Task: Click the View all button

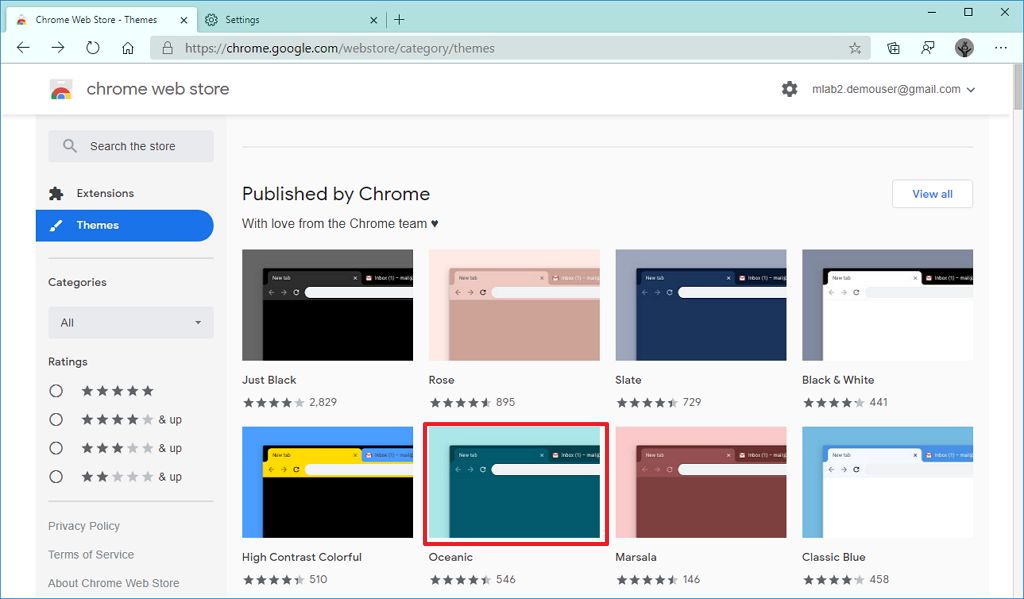Action: click(x=932, y=193)
